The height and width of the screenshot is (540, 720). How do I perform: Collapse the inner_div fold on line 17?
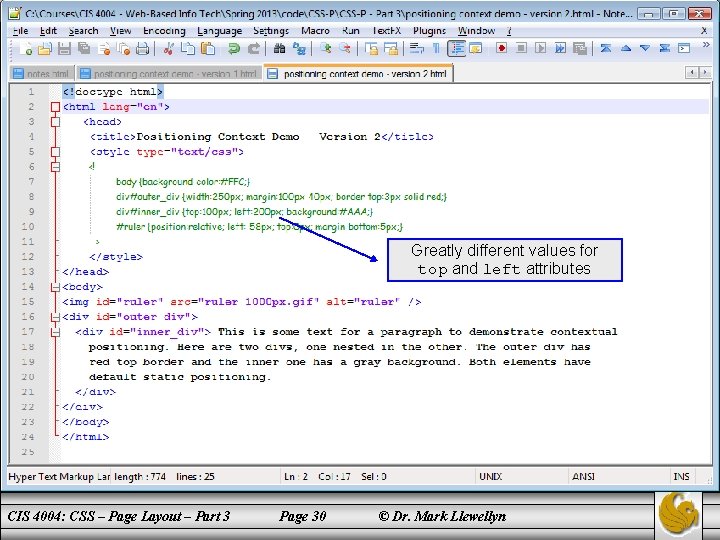(56, 332)
